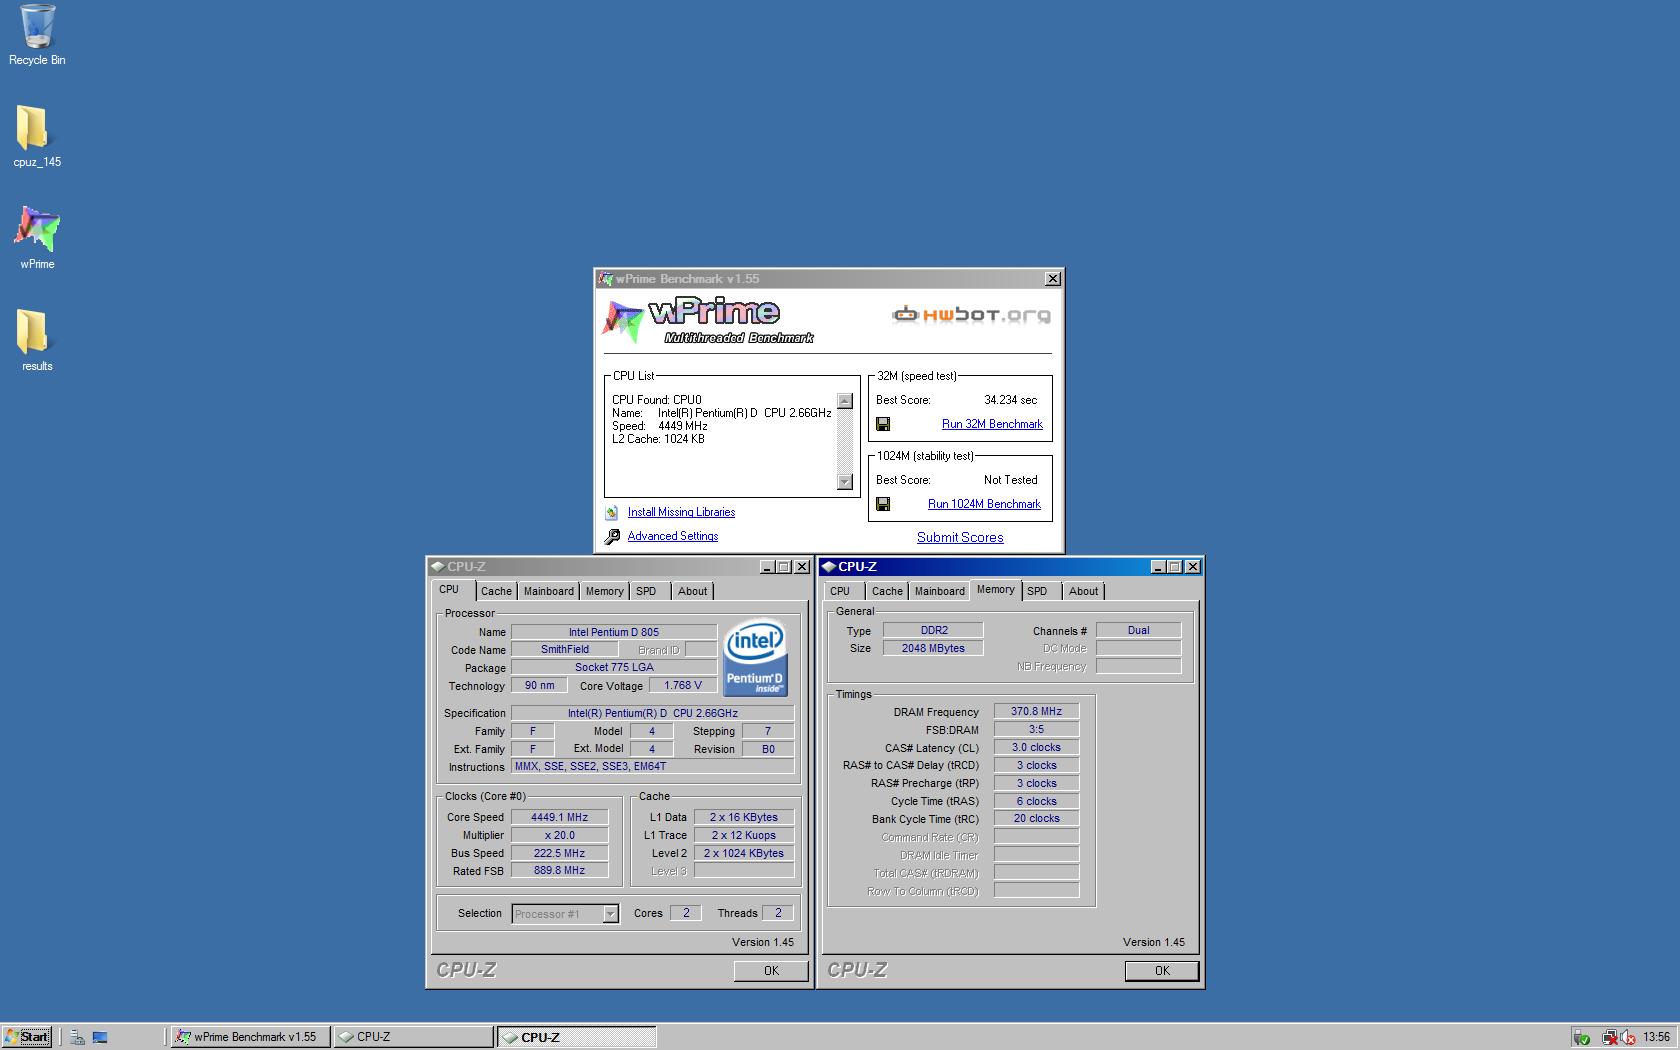The width and height of the screenshot is (1680, 1050).
Task: Select the results folder on desktop
Action: click(37, 340)
